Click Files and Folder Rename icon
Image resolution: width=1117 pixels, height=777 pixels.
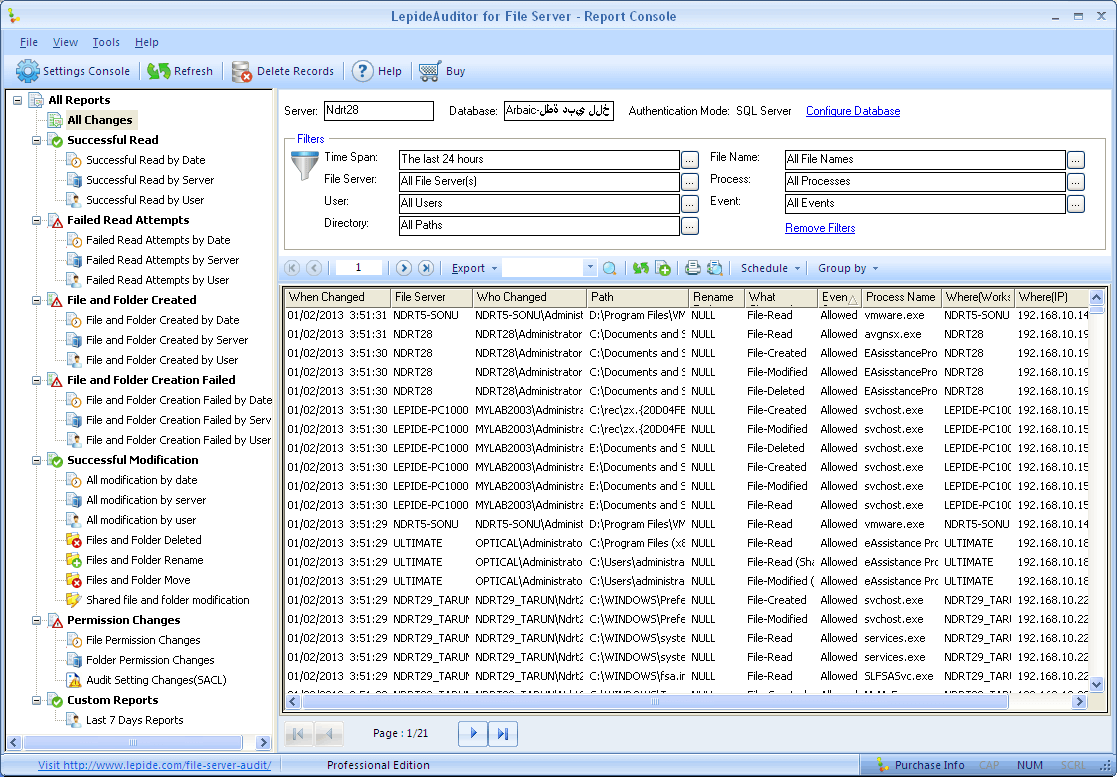pos(73,560)
